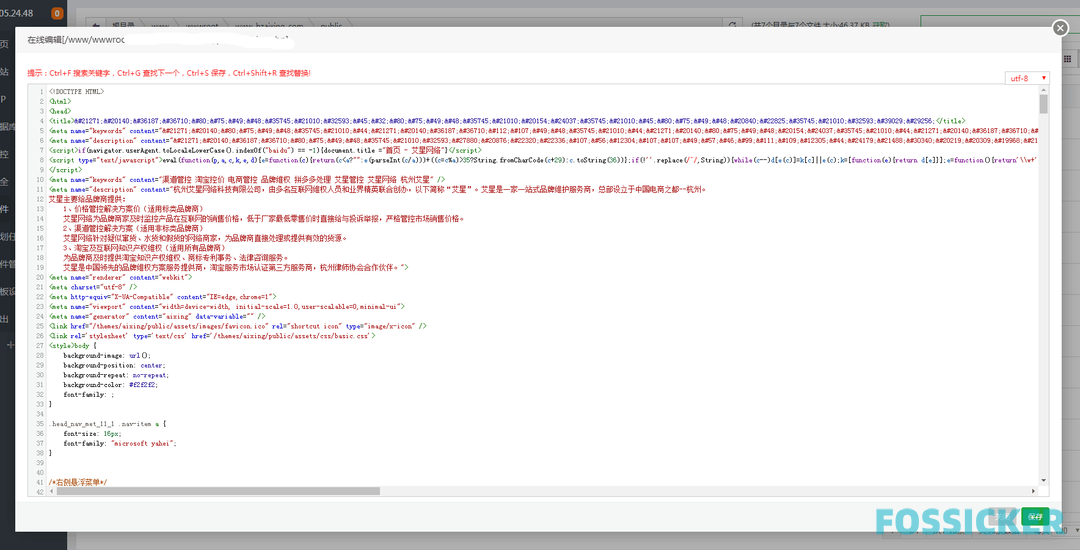This screenshot has height=550, width=1080.
Task: Click the description line 杭州艾星网络科技有限公司
Action: pos(377,189)
